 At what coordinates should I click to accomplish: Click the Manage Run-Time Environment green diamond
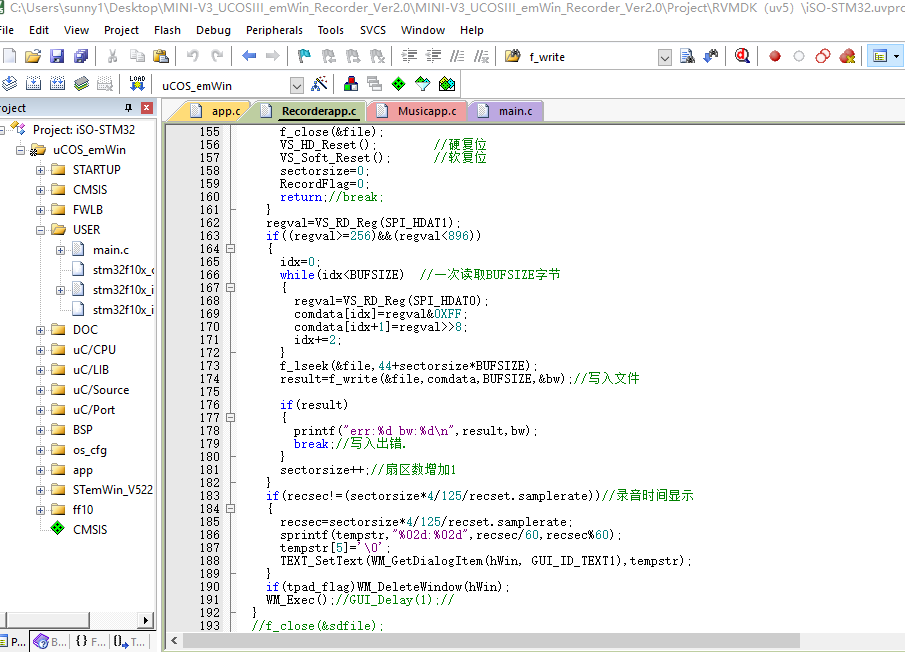coord(398,85)
